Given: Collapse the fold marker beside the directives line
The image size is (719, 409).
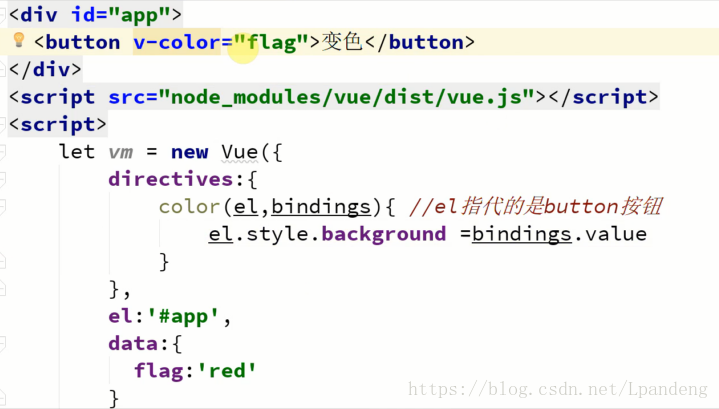Looking at the screenshot, I should click(x=2, y=179).
